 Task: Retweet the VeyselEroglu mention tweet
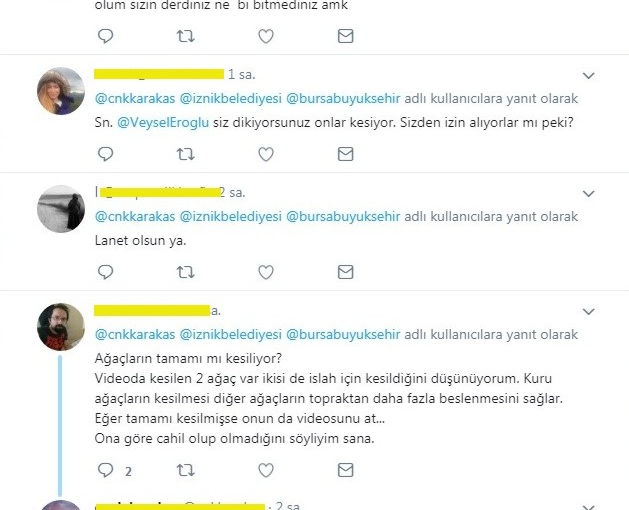tap(186, 154)
